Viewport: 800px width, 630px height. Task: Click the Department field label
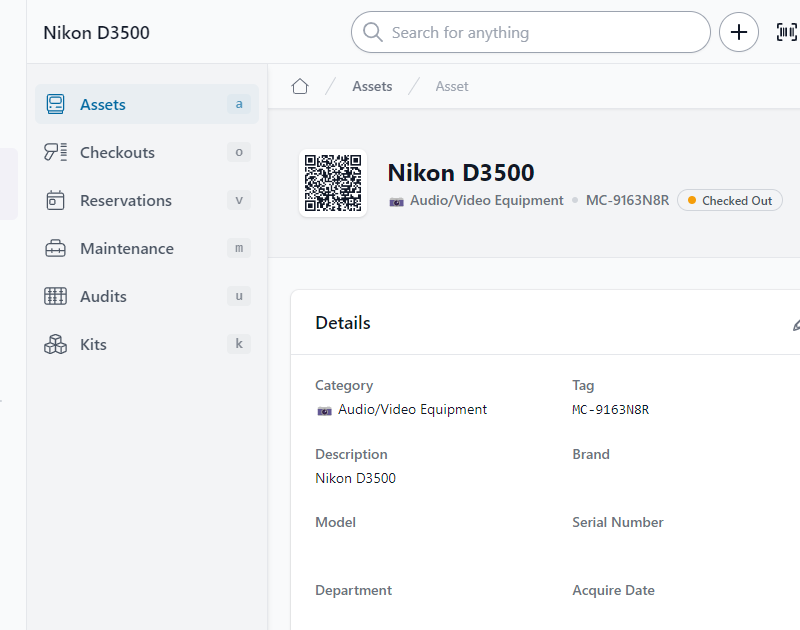[354, 590]
